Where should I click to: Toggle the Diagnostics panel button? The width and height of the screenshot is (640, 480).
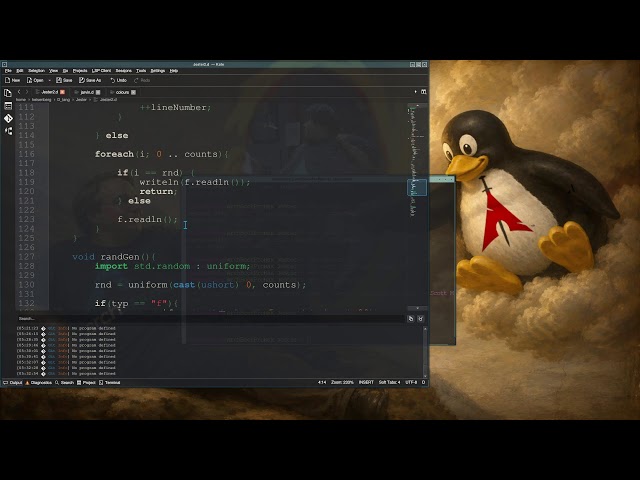[39, 383]
